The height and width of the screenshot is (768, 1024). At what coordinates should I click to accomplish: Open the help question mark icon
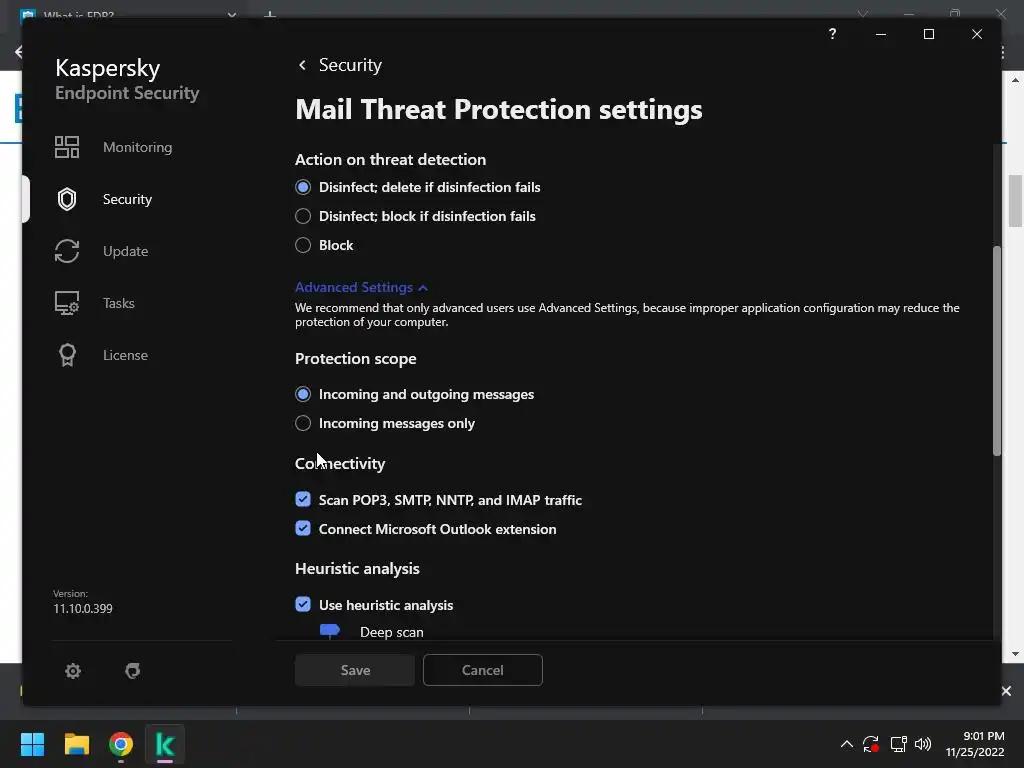[832, 34]
